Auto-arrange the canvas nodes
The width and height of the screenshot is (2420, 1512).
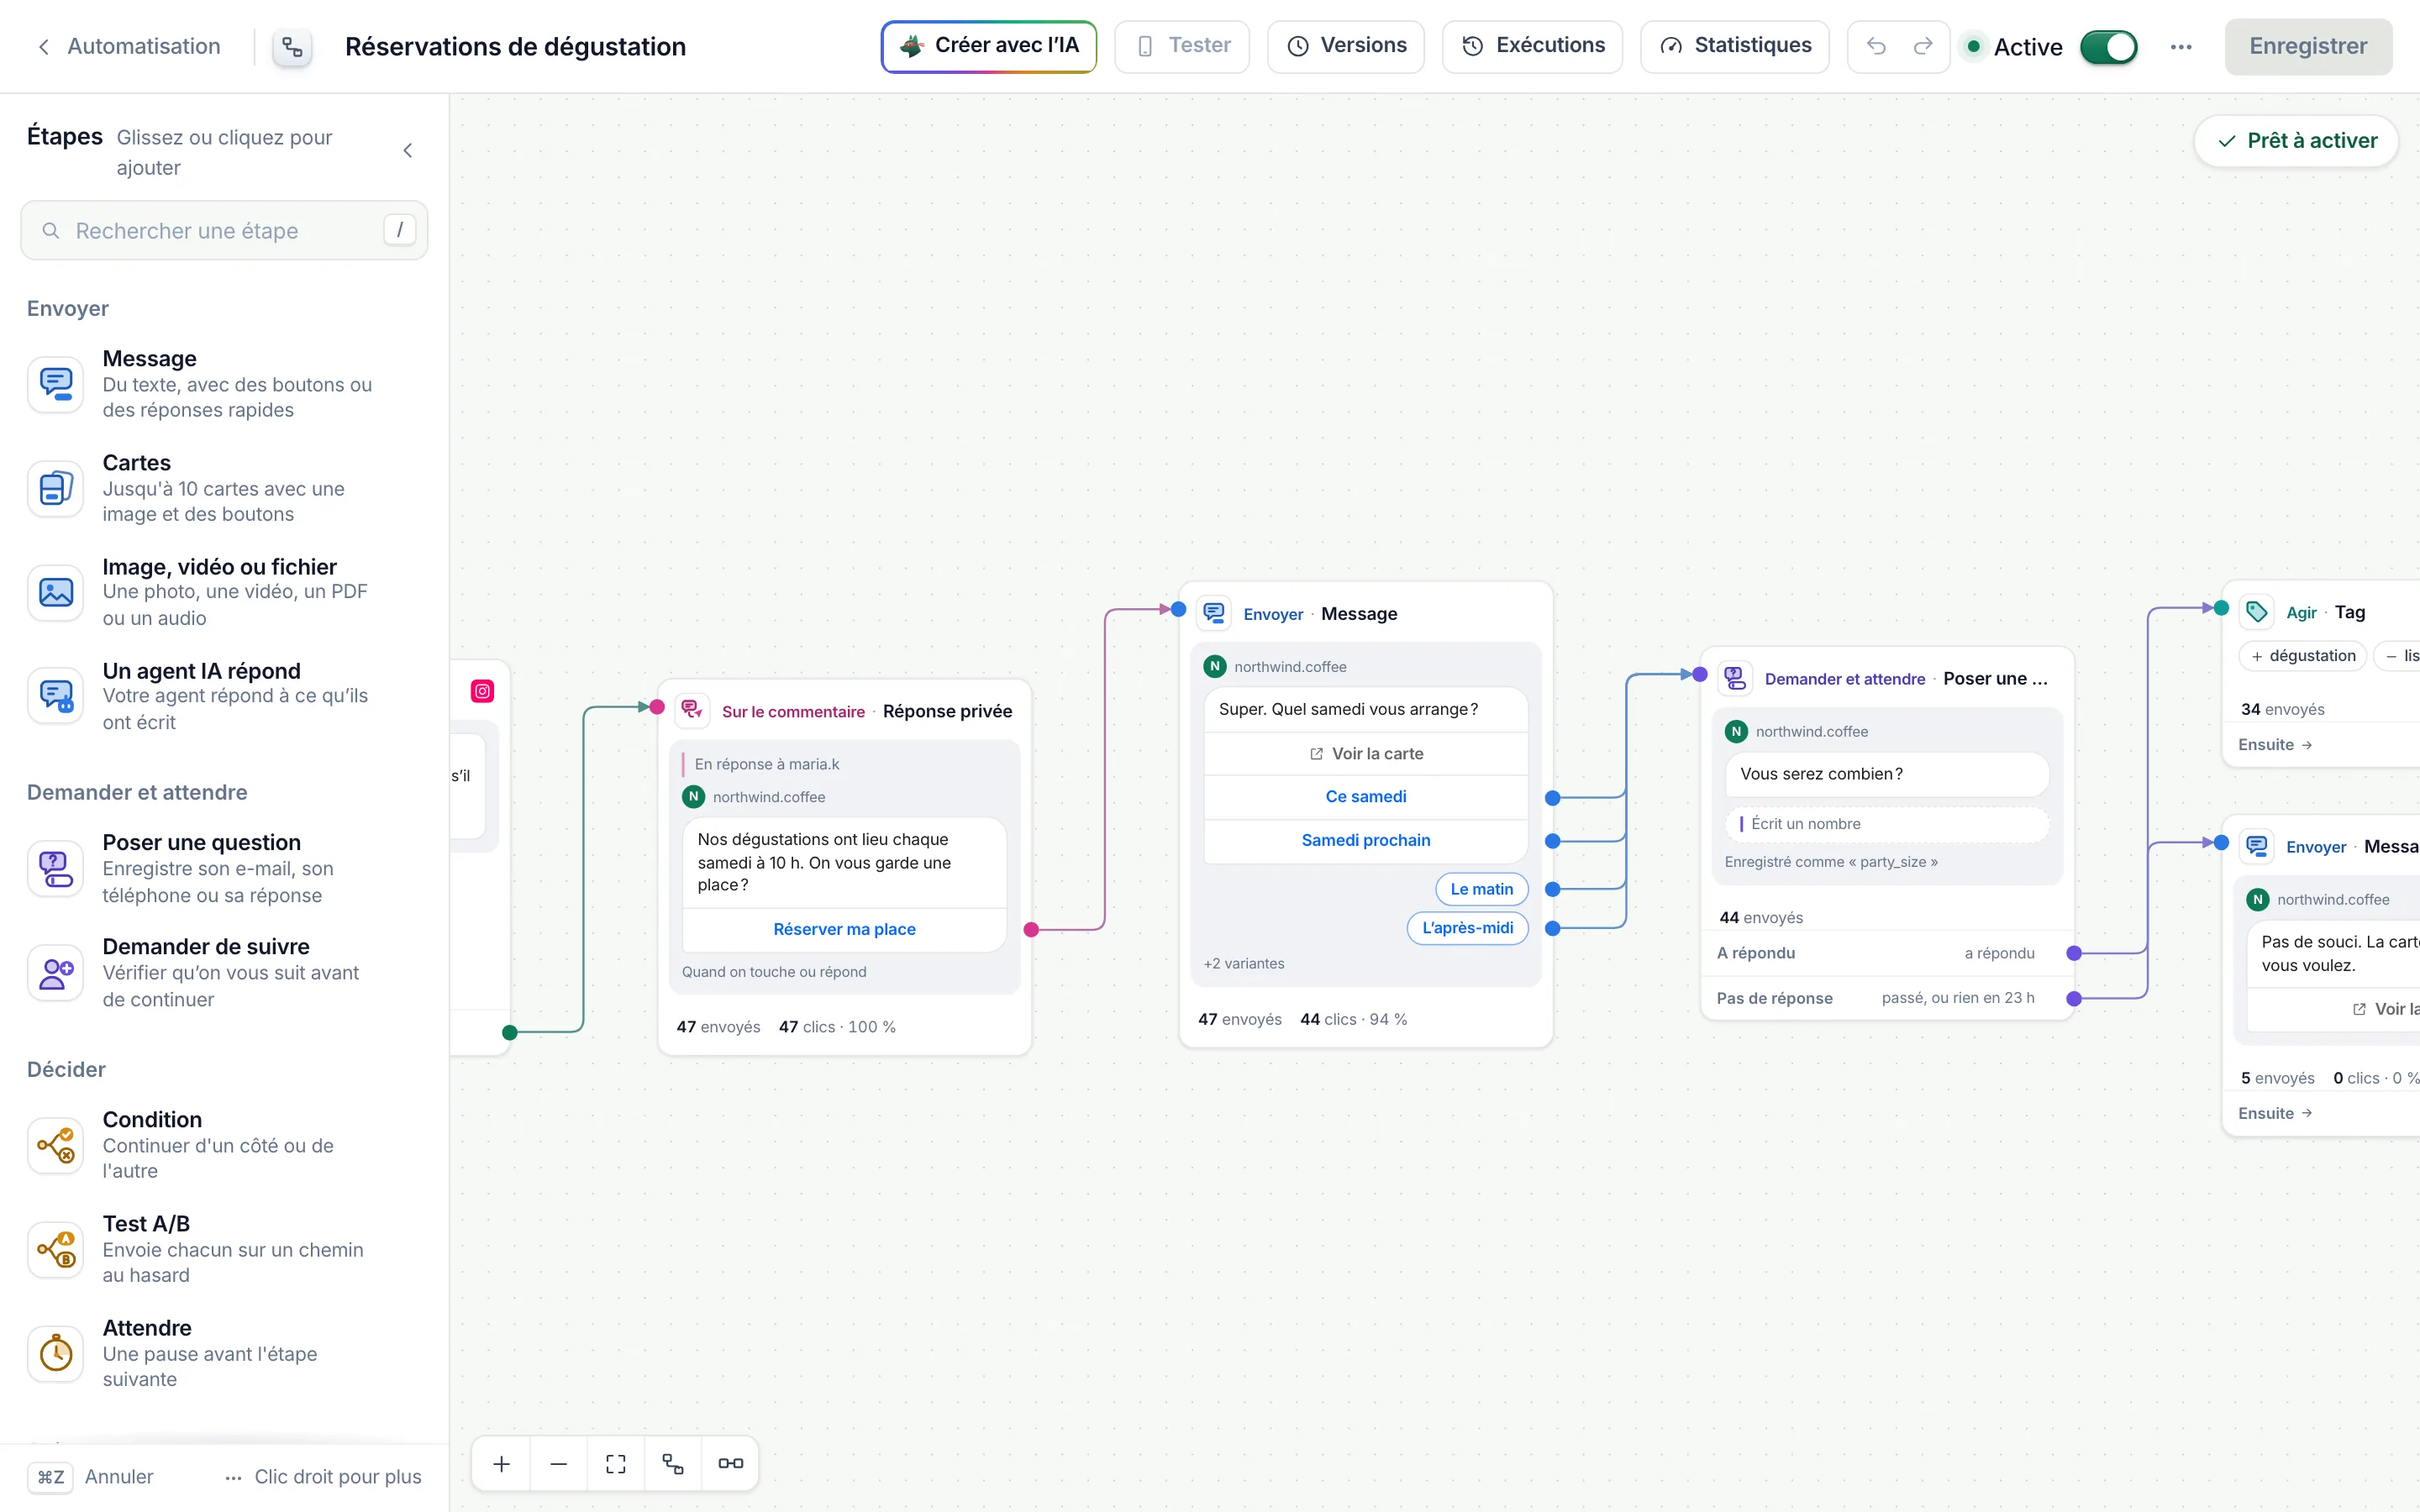click(673, 1464)
